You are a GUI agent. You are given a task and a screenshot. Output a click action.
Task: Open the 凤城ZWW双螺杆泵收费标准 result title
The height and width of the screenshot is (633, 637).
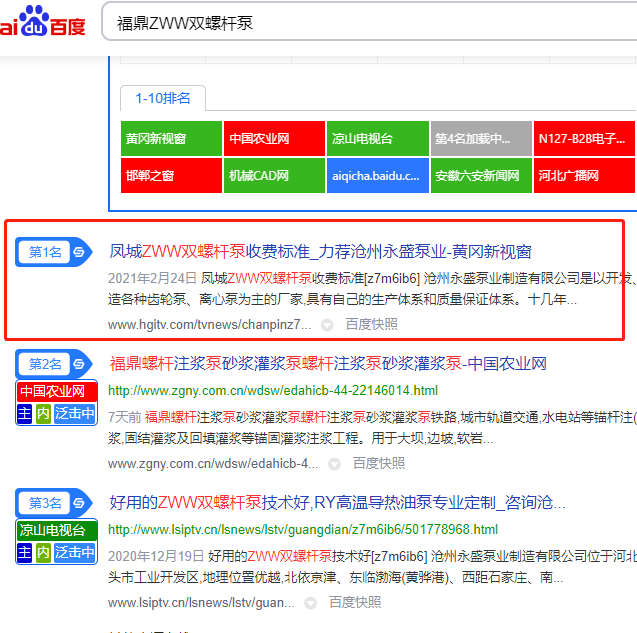320,252
